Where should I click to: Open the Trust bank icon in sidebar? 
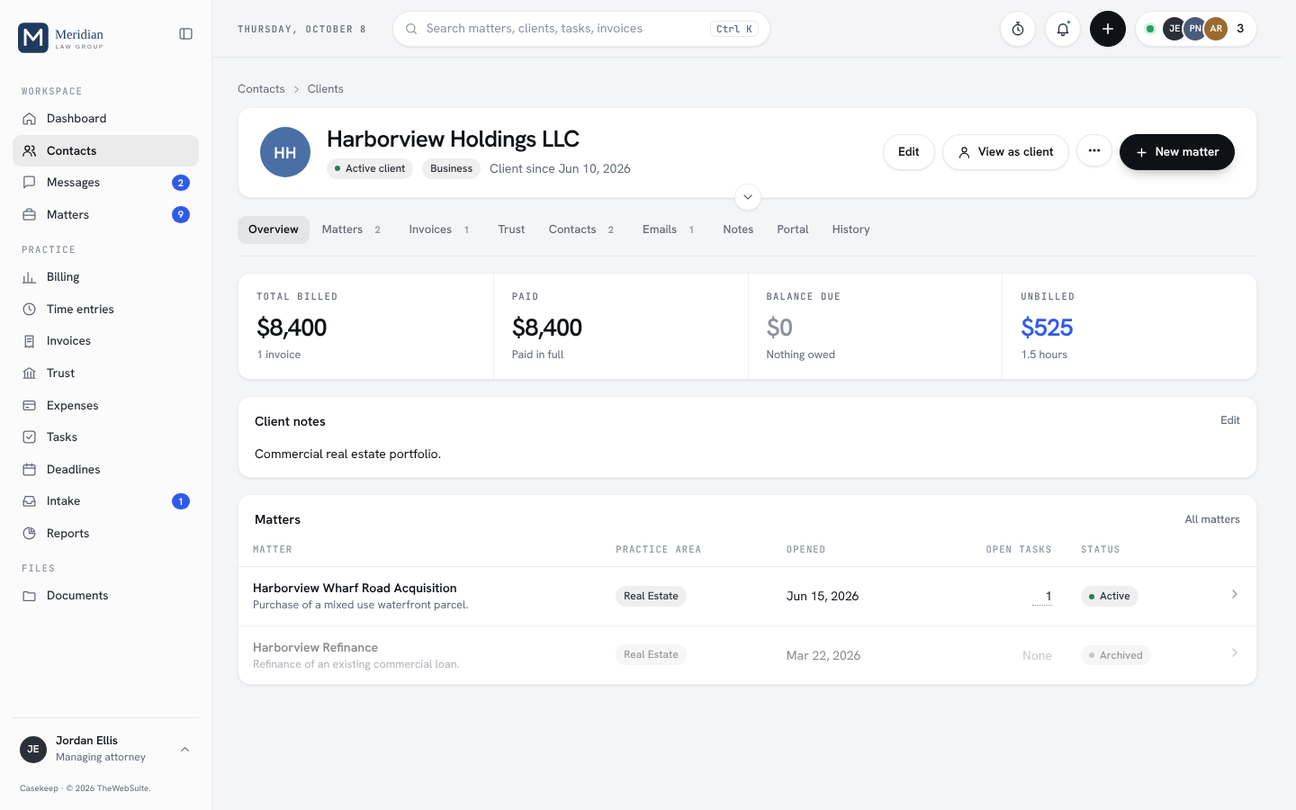point(29,373)
